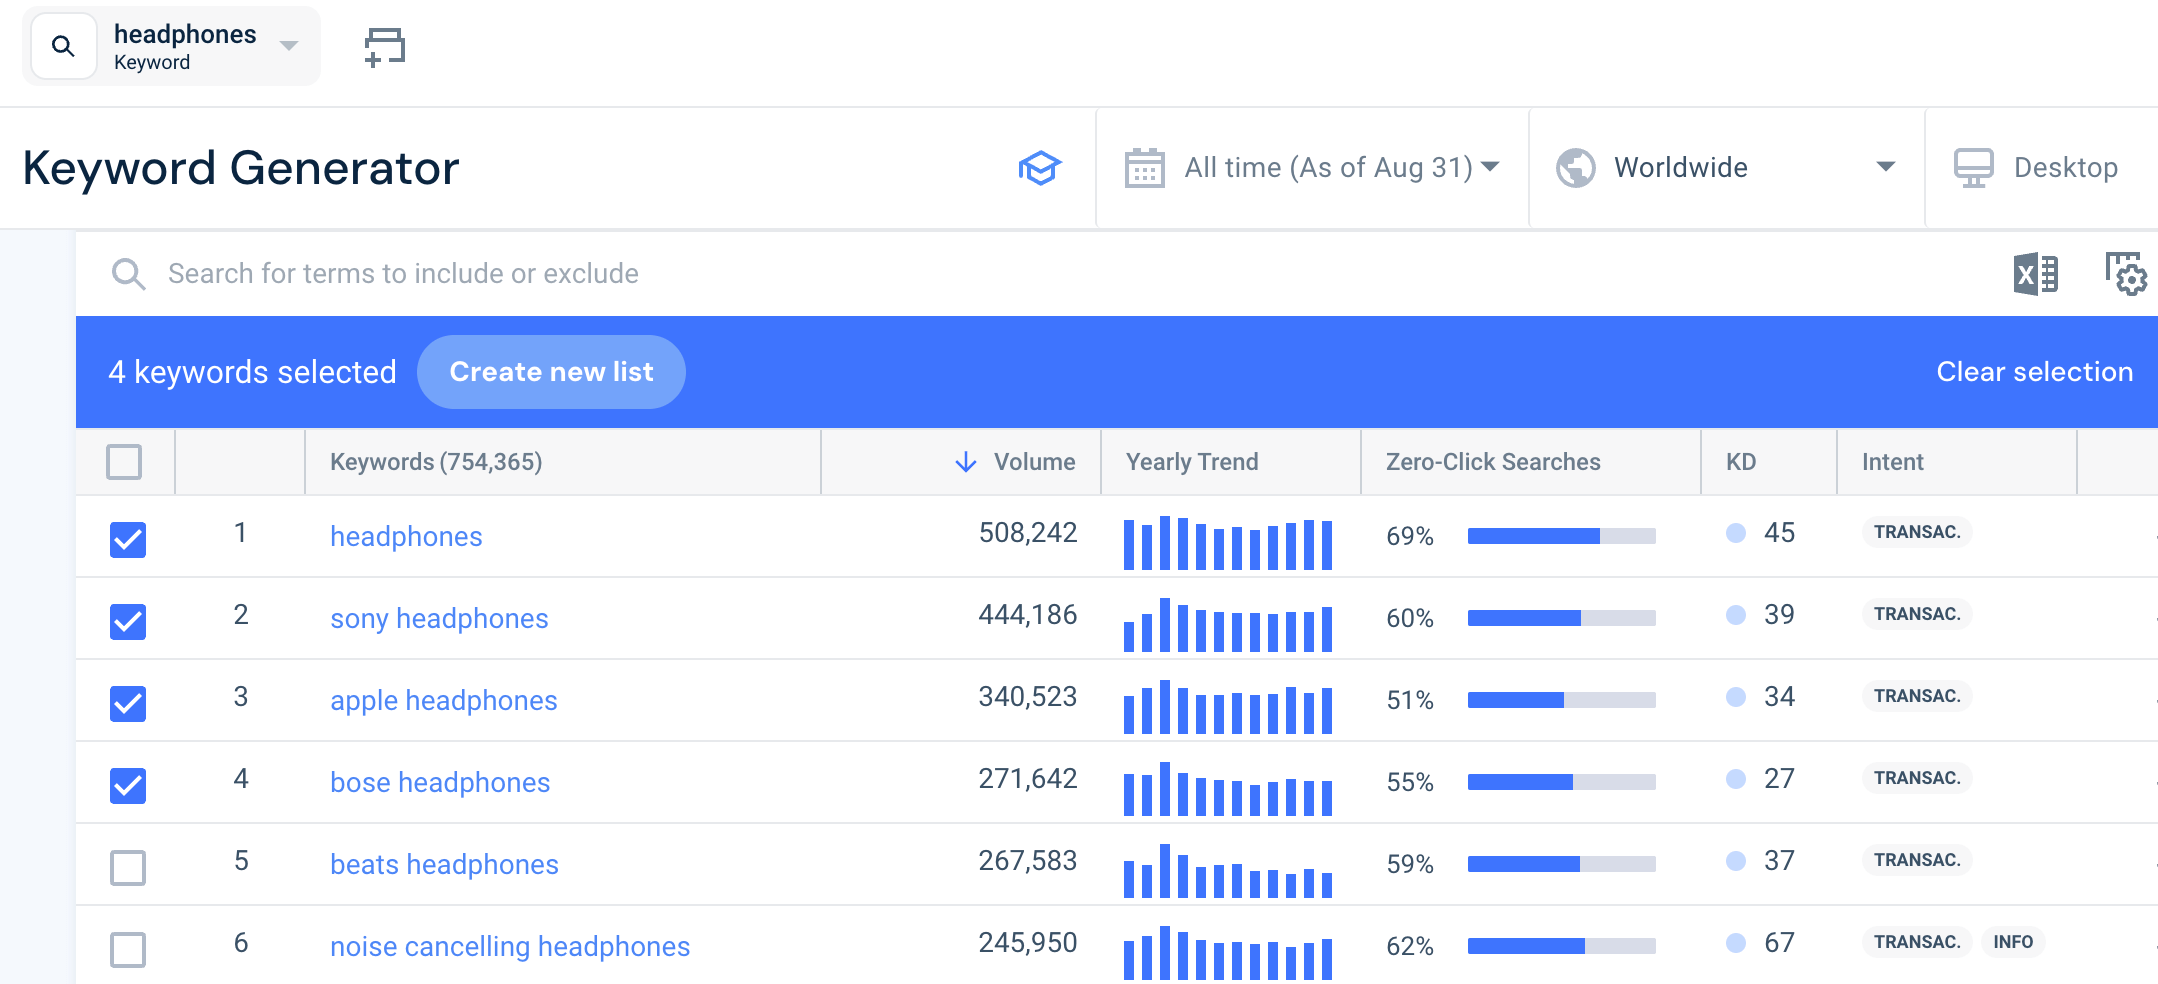
Task: Click the TRANSAC. tag in headphones row
Action: pyautogui.click(x=1917, y=532)
